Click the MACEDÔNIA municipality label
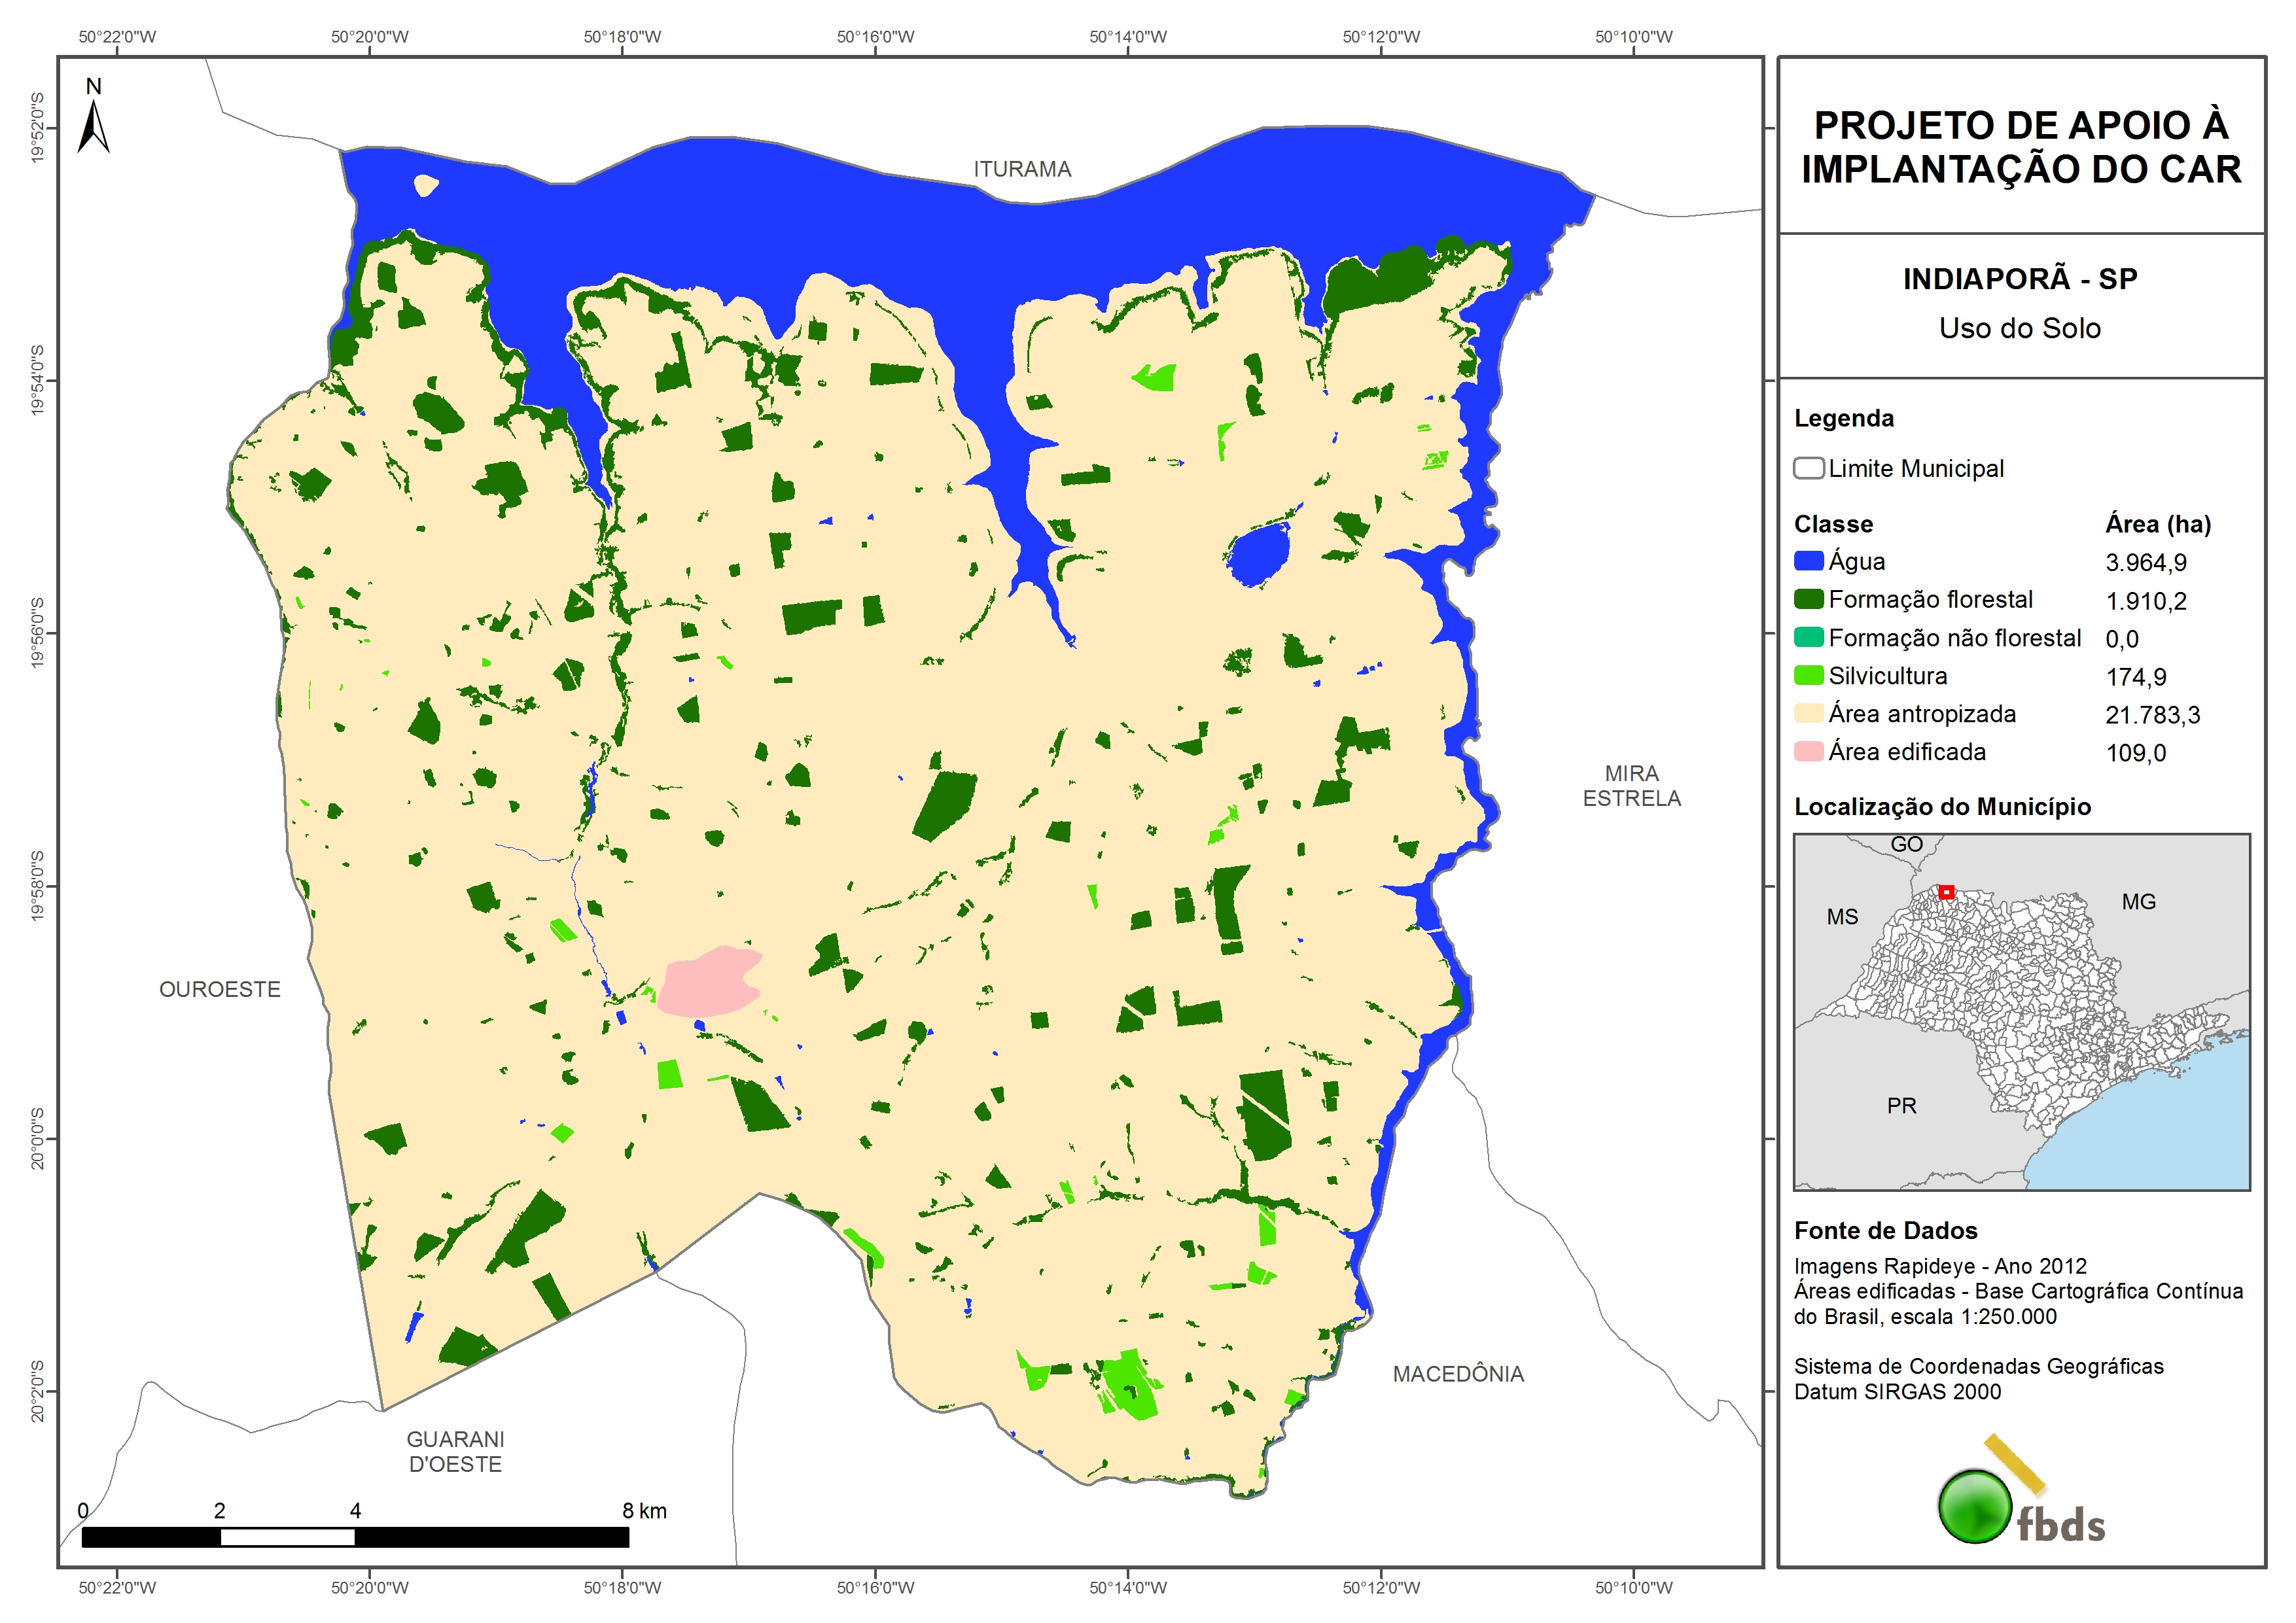 pos(1458,1374)
